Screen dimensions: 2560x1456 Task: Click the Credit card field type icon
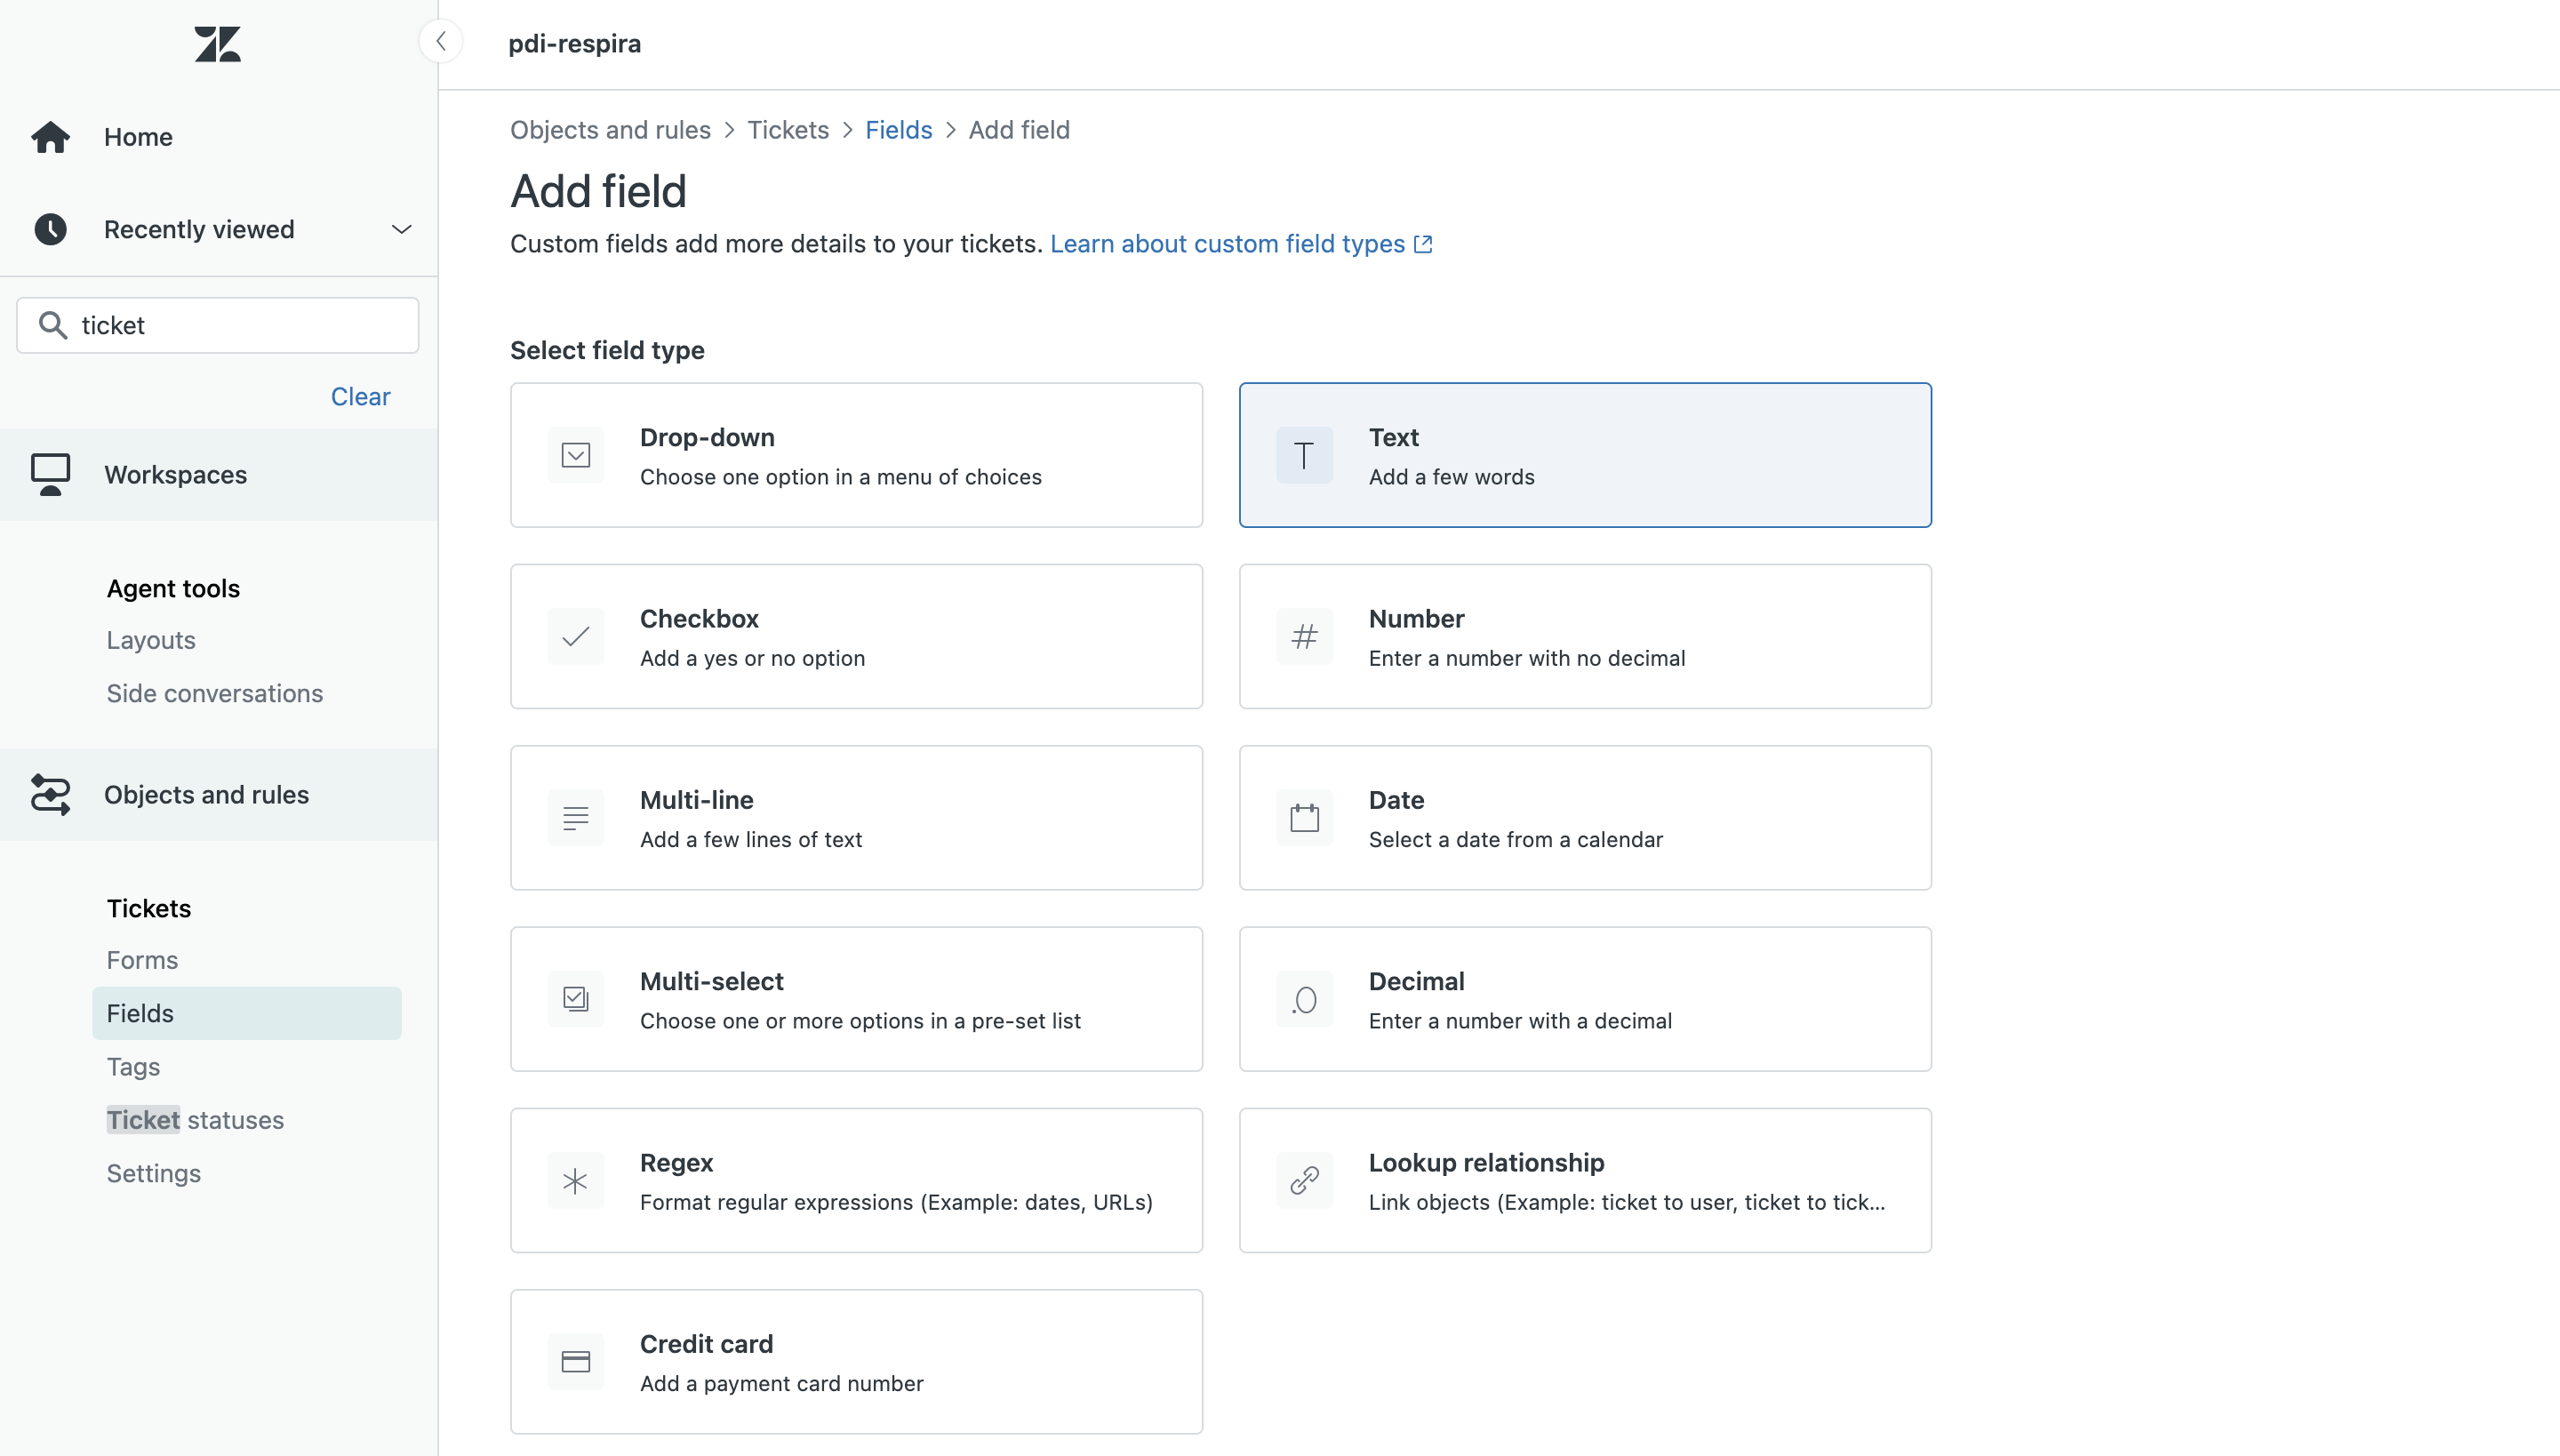[575, 1361]
